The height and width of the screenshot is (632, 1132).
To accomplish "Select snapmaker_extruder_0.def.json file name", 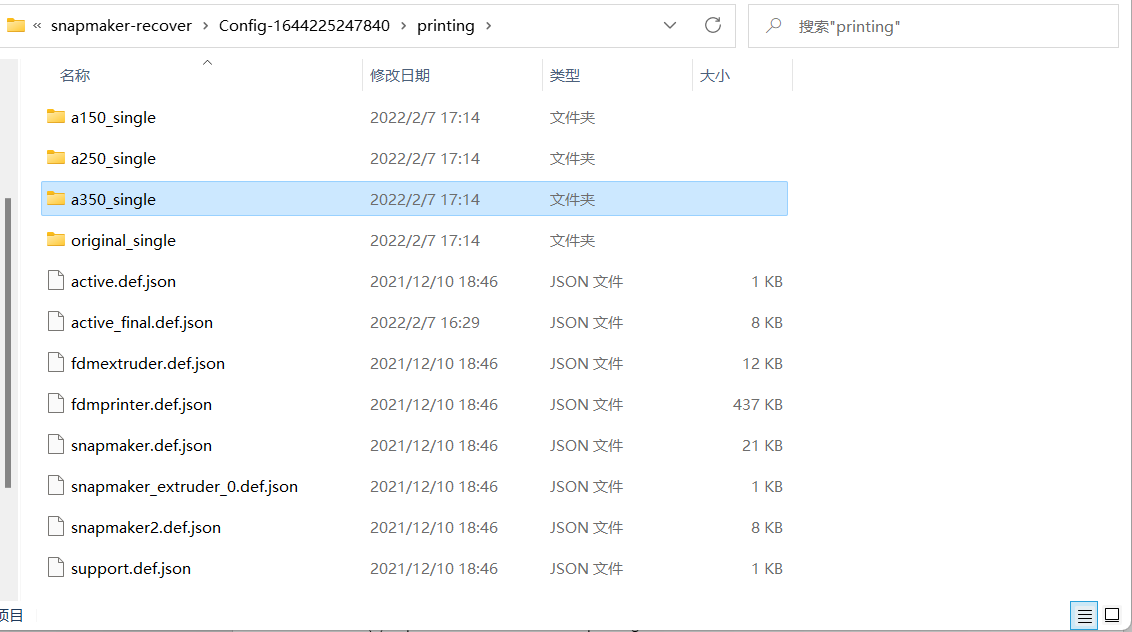I will 184,486.
